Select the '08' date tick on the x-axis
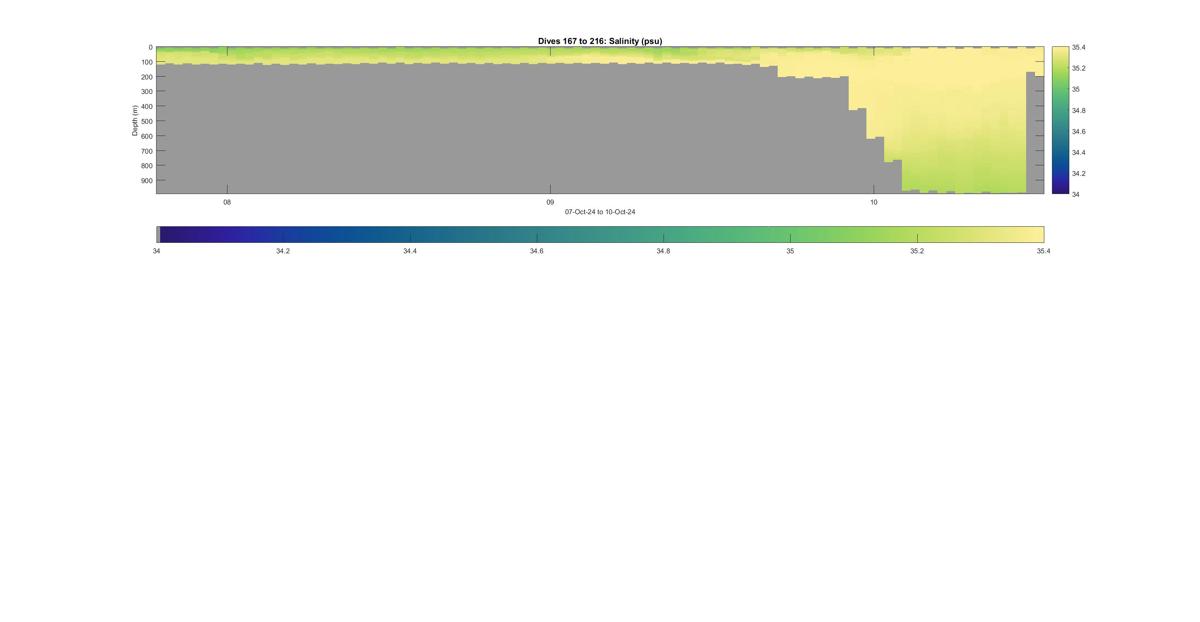Viewport: 1200px width, 622px height. click(227, 202)
